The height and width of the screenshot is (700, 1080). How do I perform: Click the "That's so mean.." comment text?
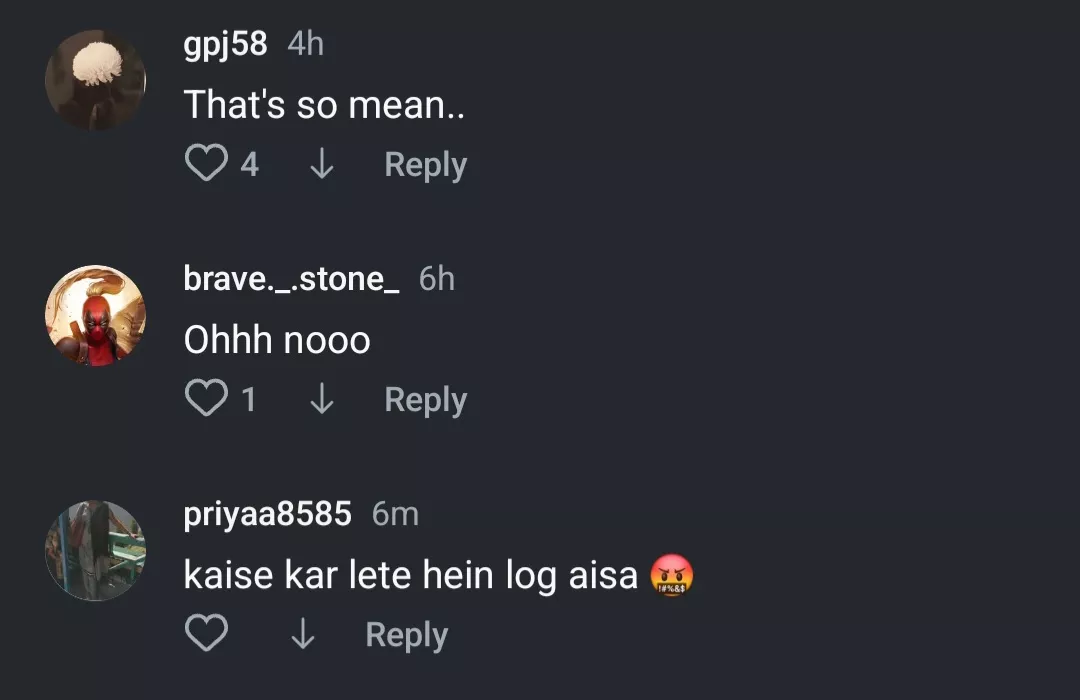pos(325,105)
